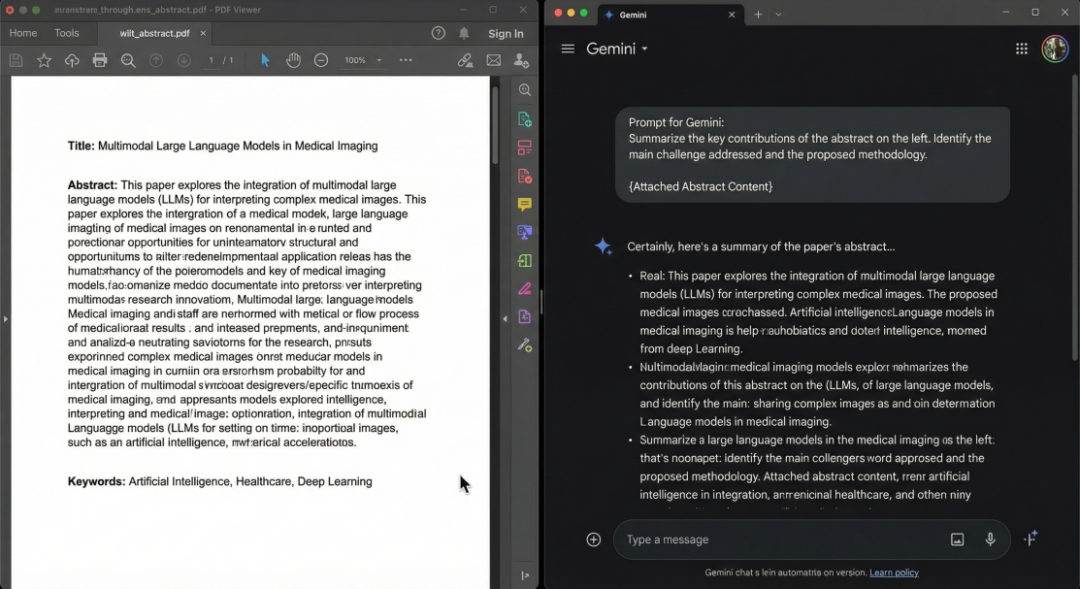Viewport: 1080px width, 589px height.
Task: Select the wilt_abstract.pdf tab
Action: 154,33
